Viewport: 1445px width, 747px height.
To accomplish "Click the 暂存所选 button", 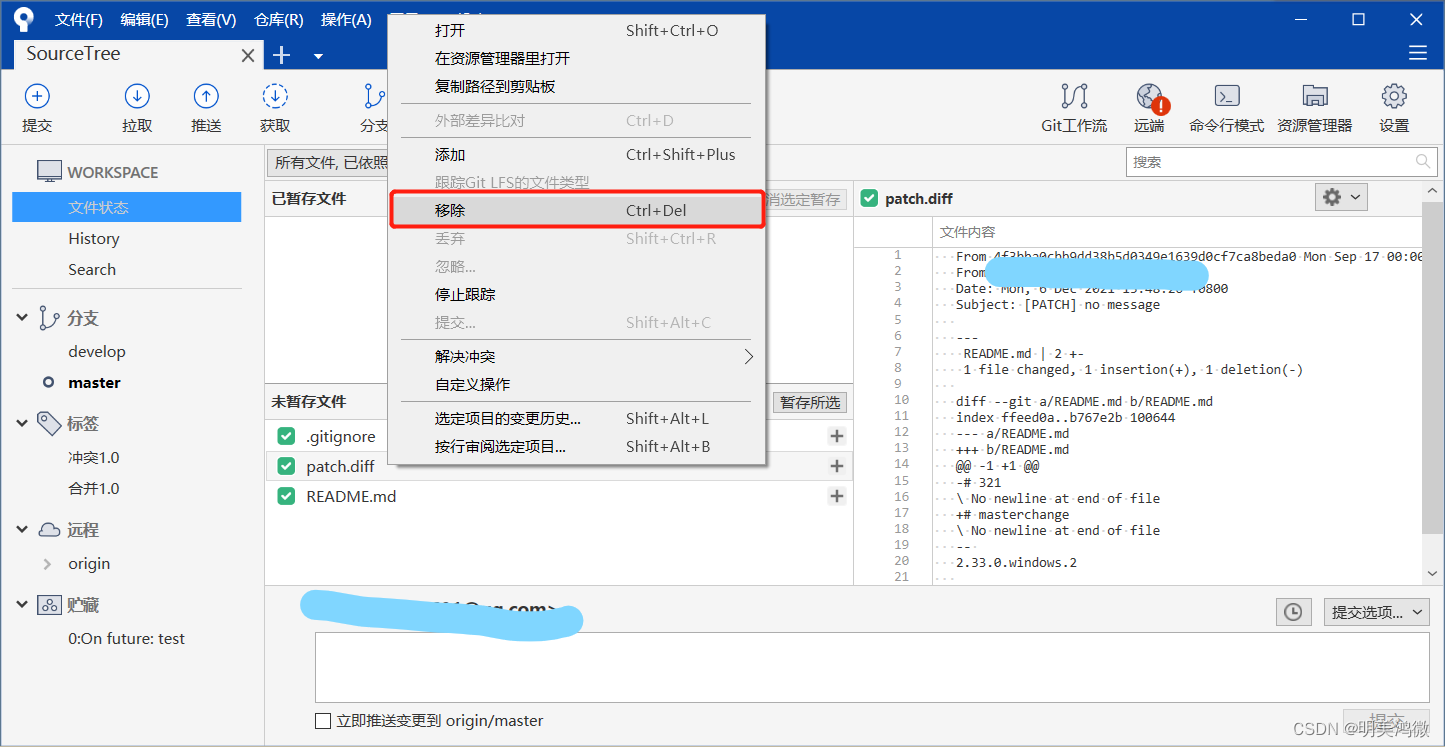I will tap(810, 402).
